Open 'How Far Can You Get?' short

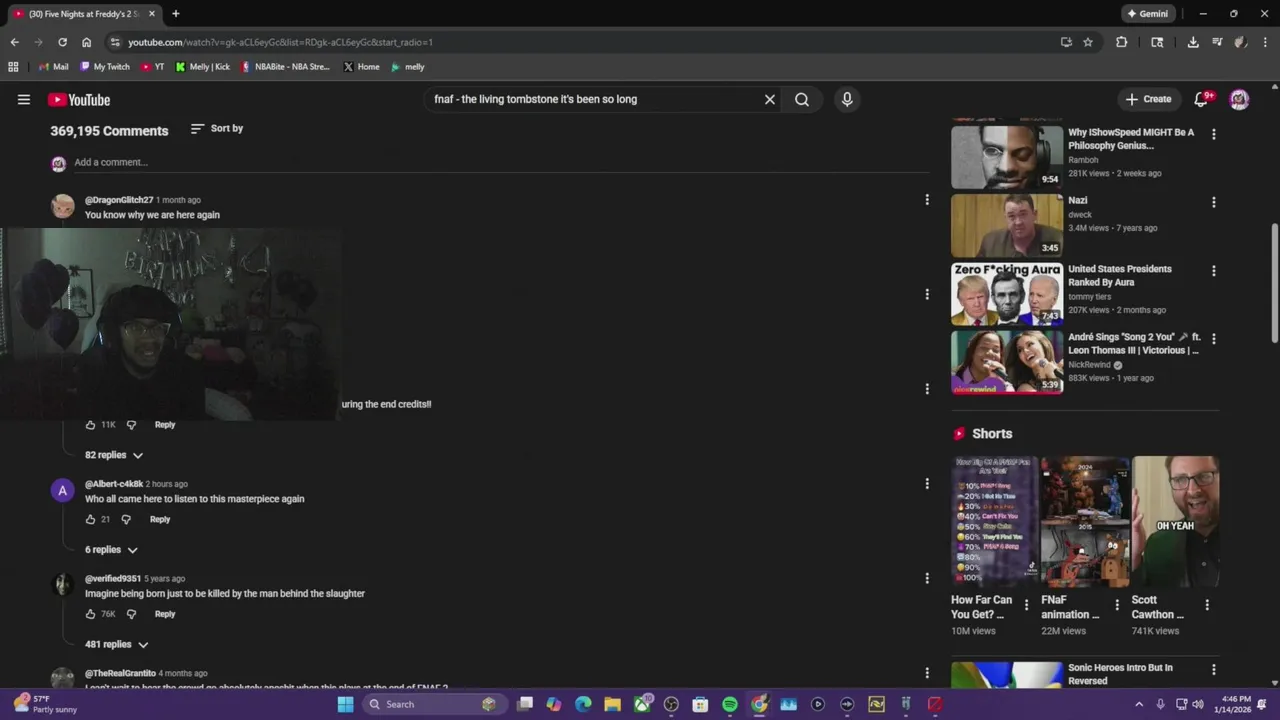coord(994,521)
